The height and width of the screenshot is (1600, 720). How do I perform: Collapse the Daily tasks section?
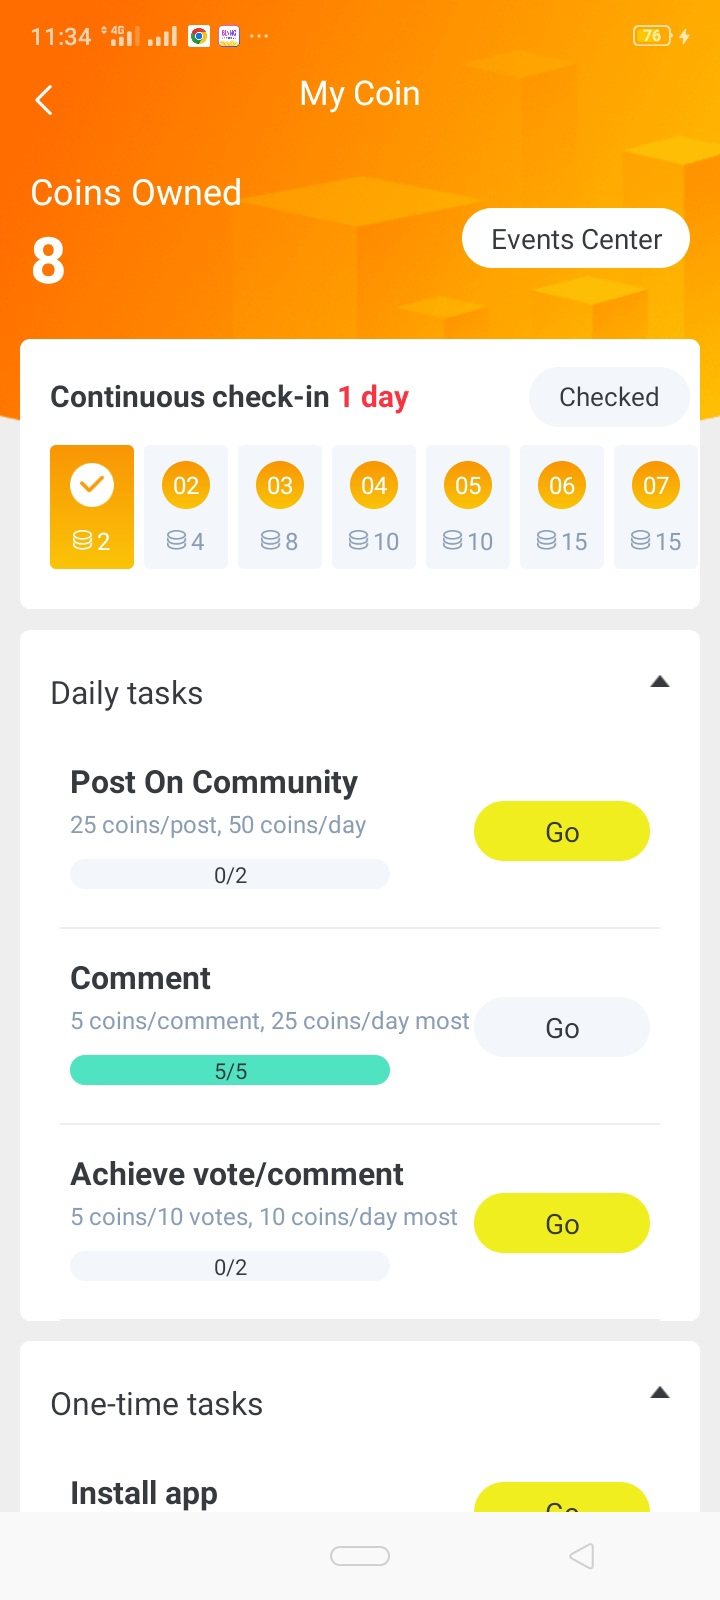(659, 682)
